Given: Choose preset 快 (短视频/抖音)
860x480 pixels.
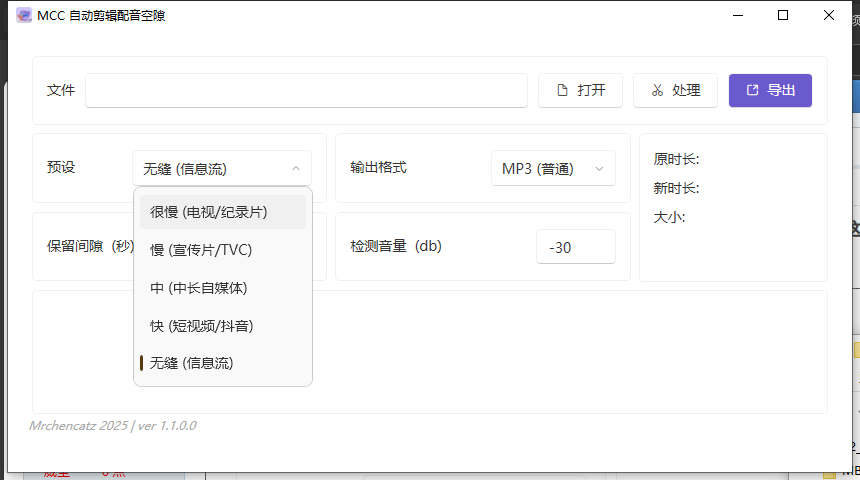Looking at the screenshot, I should tap(223, 326).
